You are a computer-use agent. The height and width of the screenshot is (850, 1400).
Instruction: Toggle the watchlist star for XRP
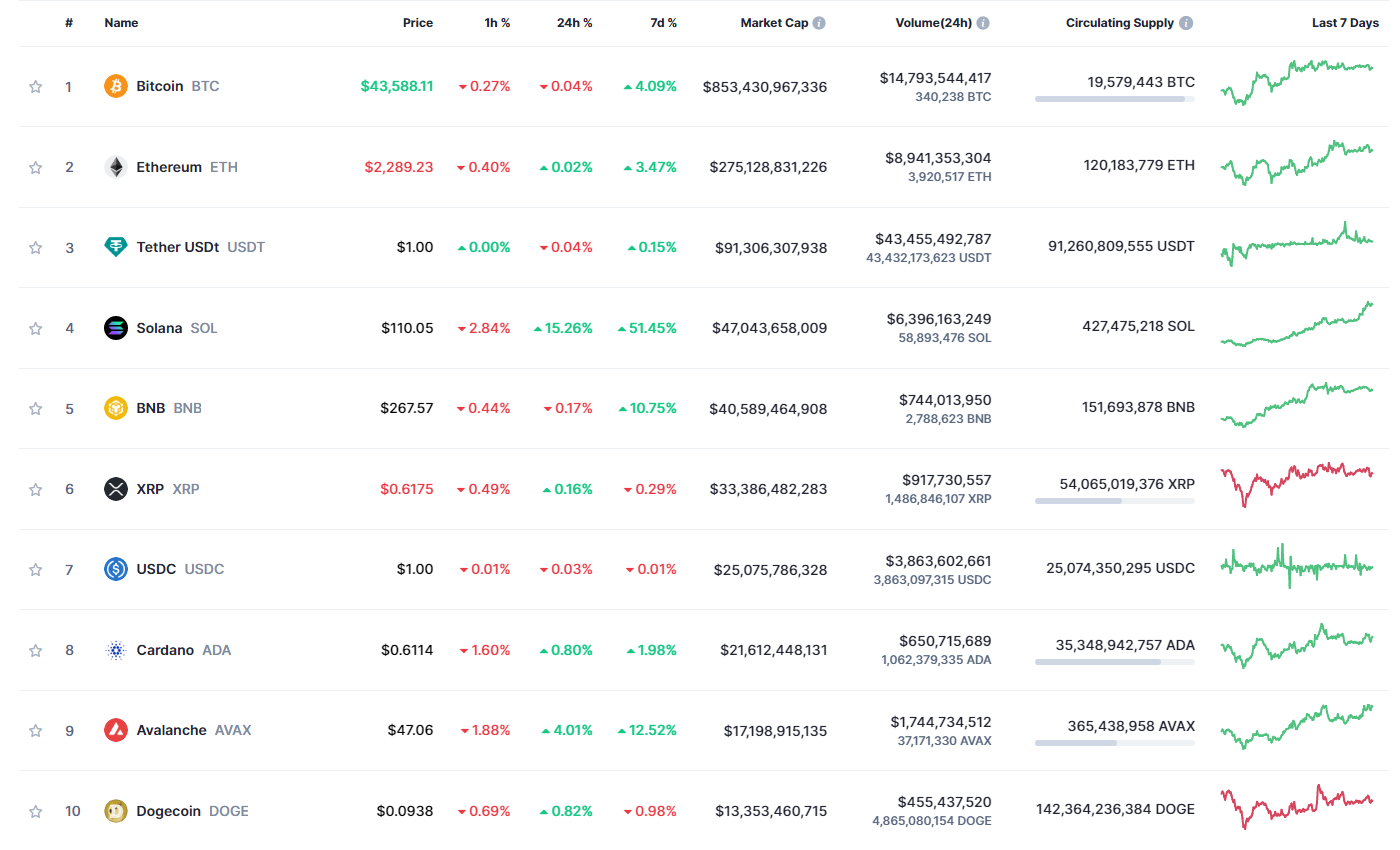point(36,489)
